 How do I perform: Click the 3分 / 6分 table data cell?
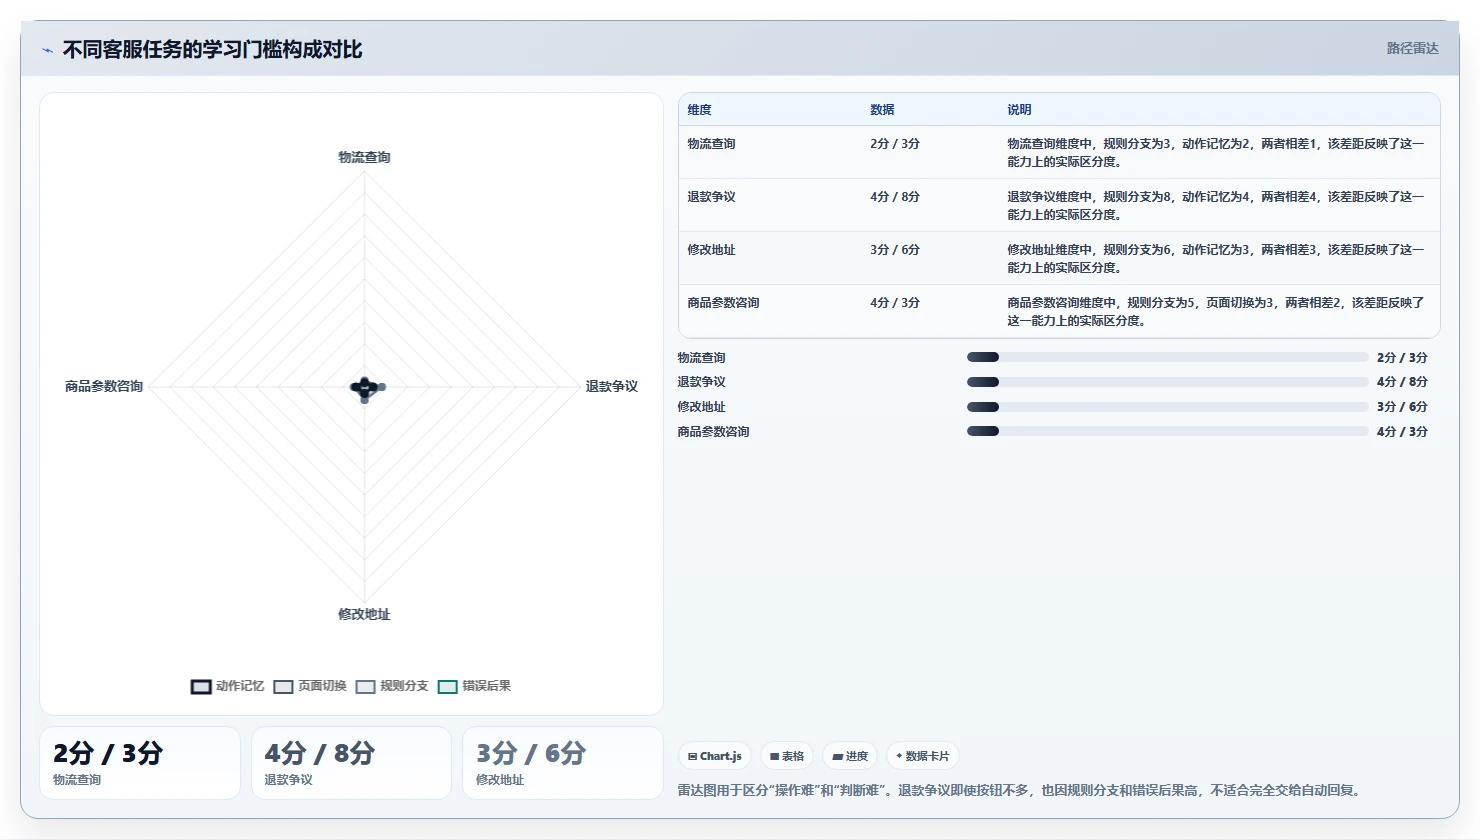(x=895, y=250)
